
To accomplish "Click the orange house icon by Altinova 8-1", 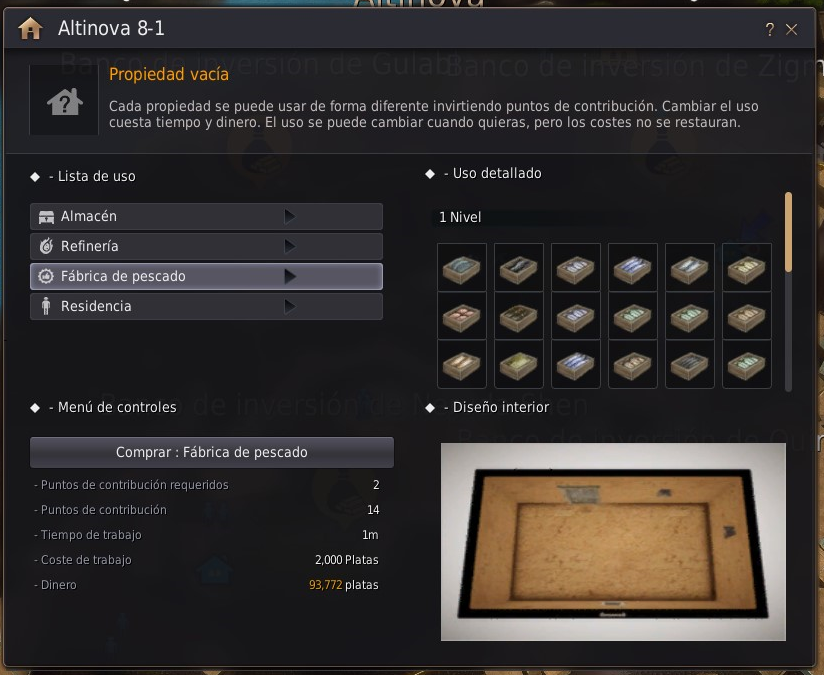I will [30, 28].
